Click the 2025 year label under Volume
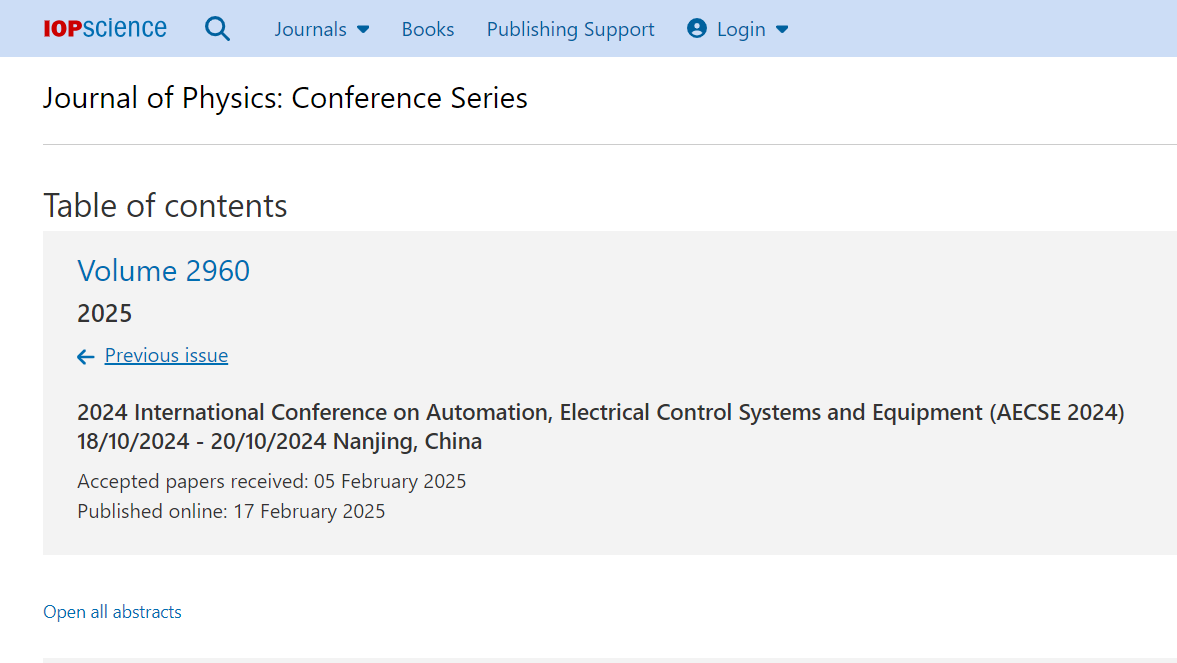1177x663 pixels. click(x=105, y=313)
